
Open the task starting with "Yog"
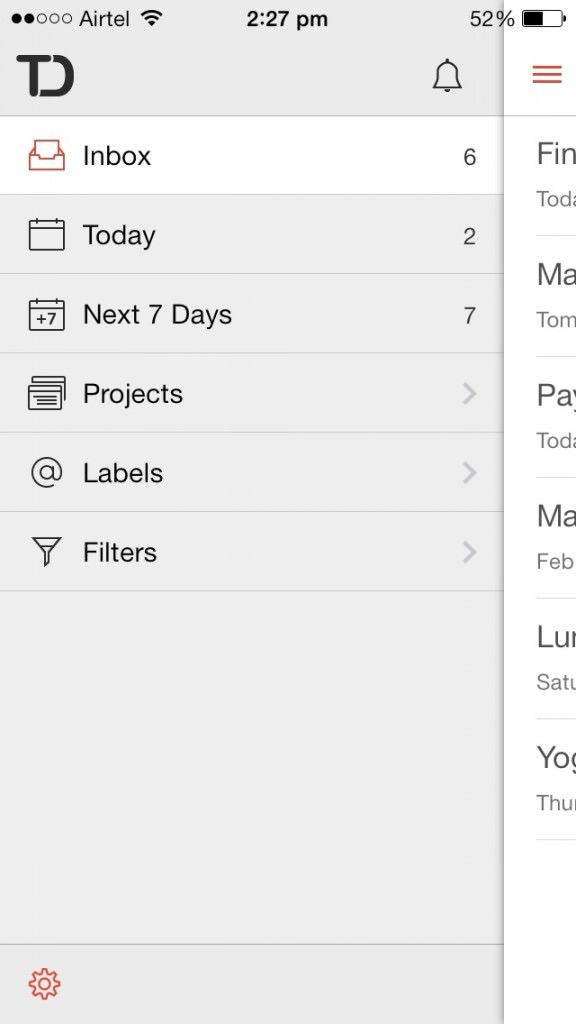coord(556,779)
